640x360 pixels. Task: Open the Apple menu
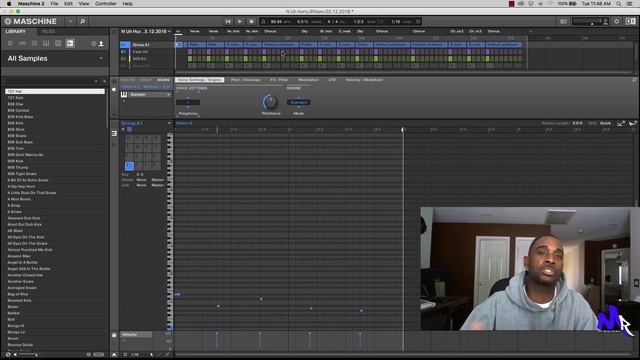coord(9,4)
